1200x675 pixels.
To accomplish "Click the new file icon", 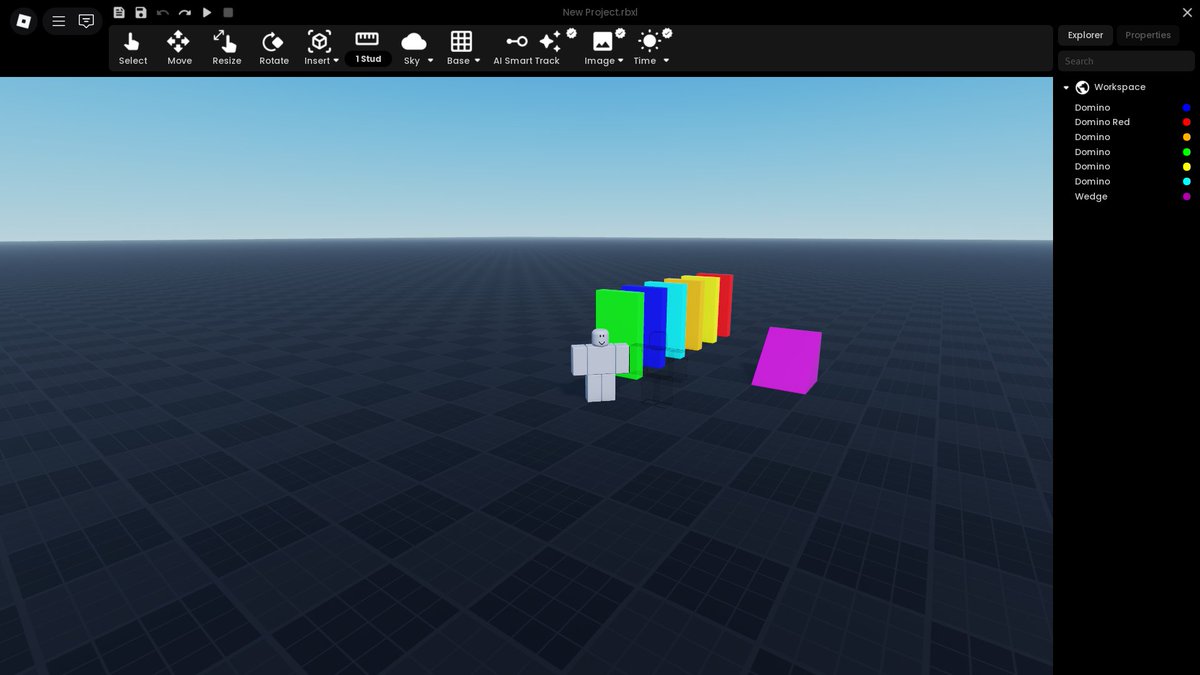I will coord(119,12).
